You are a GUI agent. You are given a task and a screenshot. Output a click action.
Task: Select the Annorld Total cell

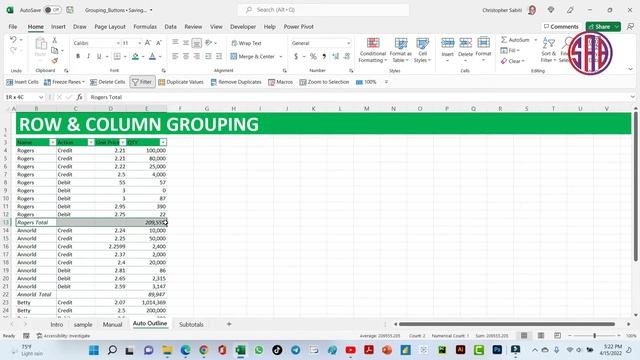click(x=36, y=294)
